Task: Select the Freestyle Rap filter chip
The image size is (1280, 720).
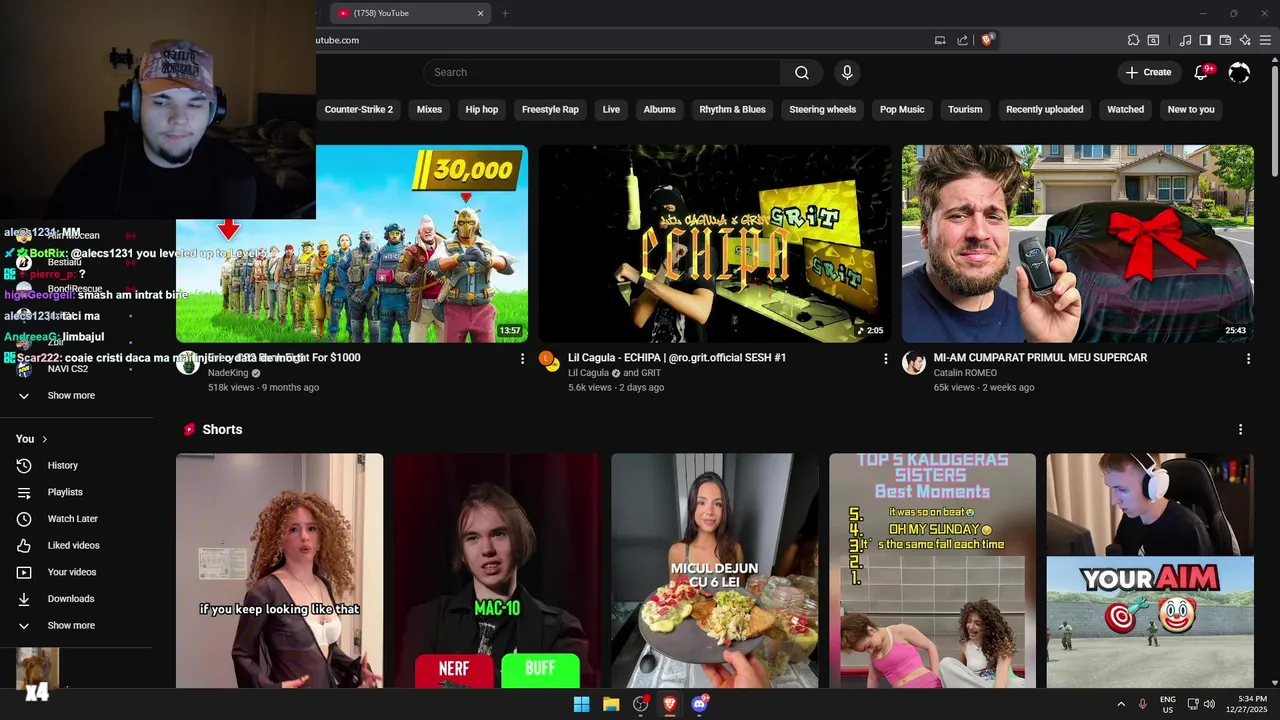Action: (x=550, y=109)
